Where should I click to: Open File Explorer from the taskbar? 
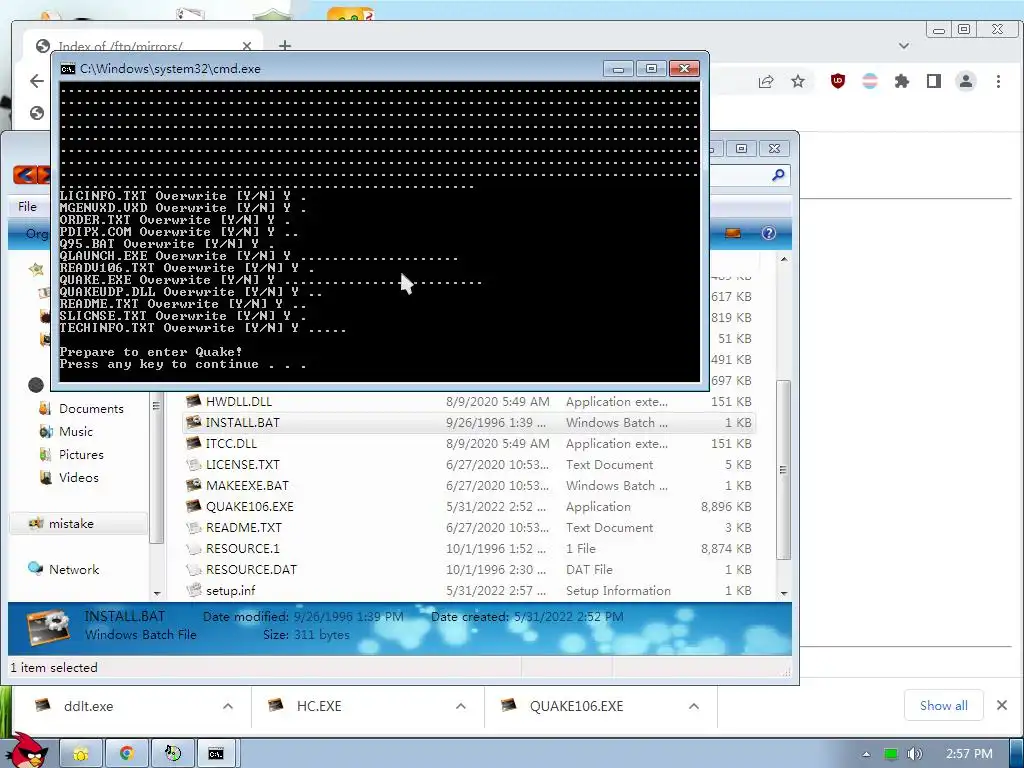81,754
